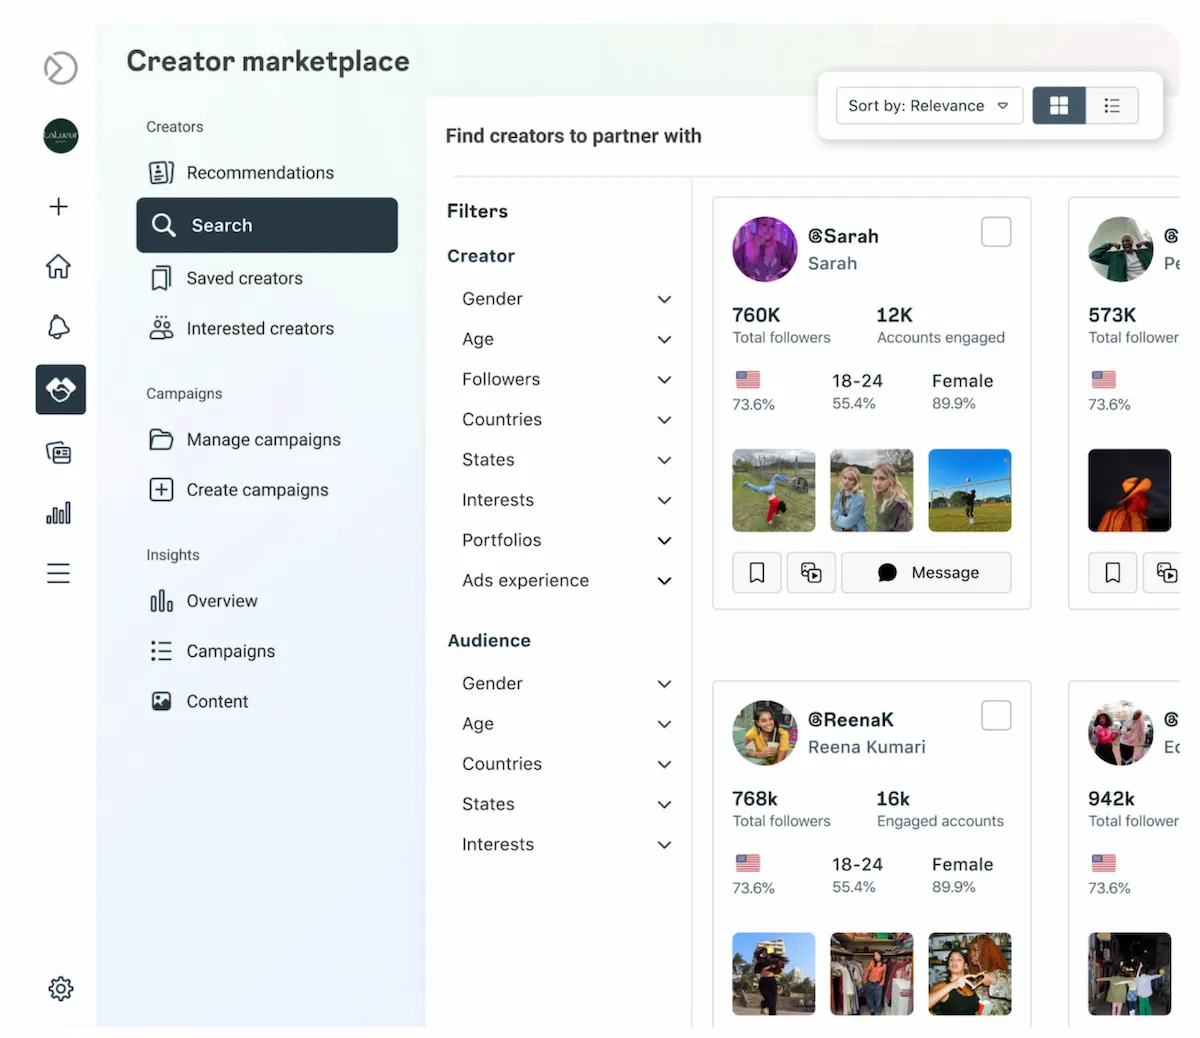Viewport: 1200px width, 1038px height.
Task: Expand Creator Gender filter
Action: (x=566, y=299)
